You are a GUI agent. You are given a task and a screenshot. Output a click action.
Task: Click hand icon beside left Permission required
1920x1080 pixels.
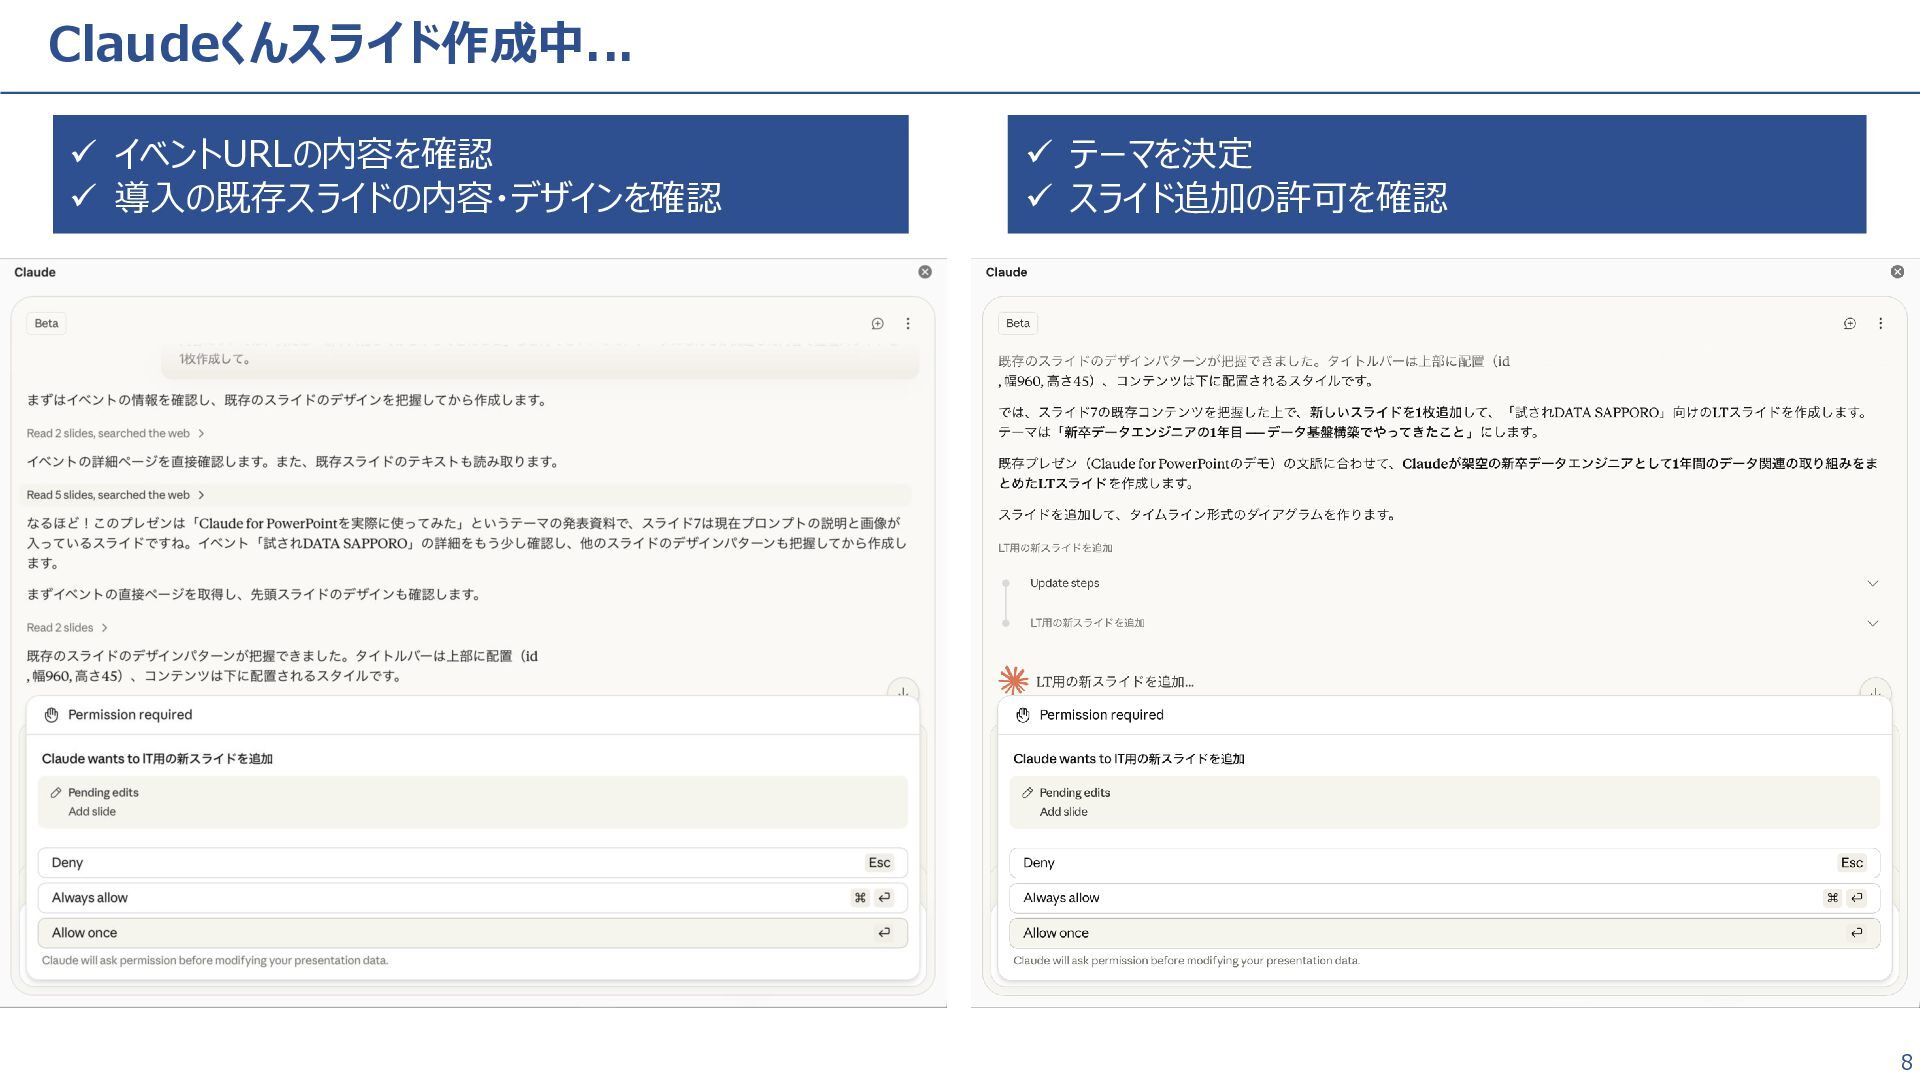52,715
